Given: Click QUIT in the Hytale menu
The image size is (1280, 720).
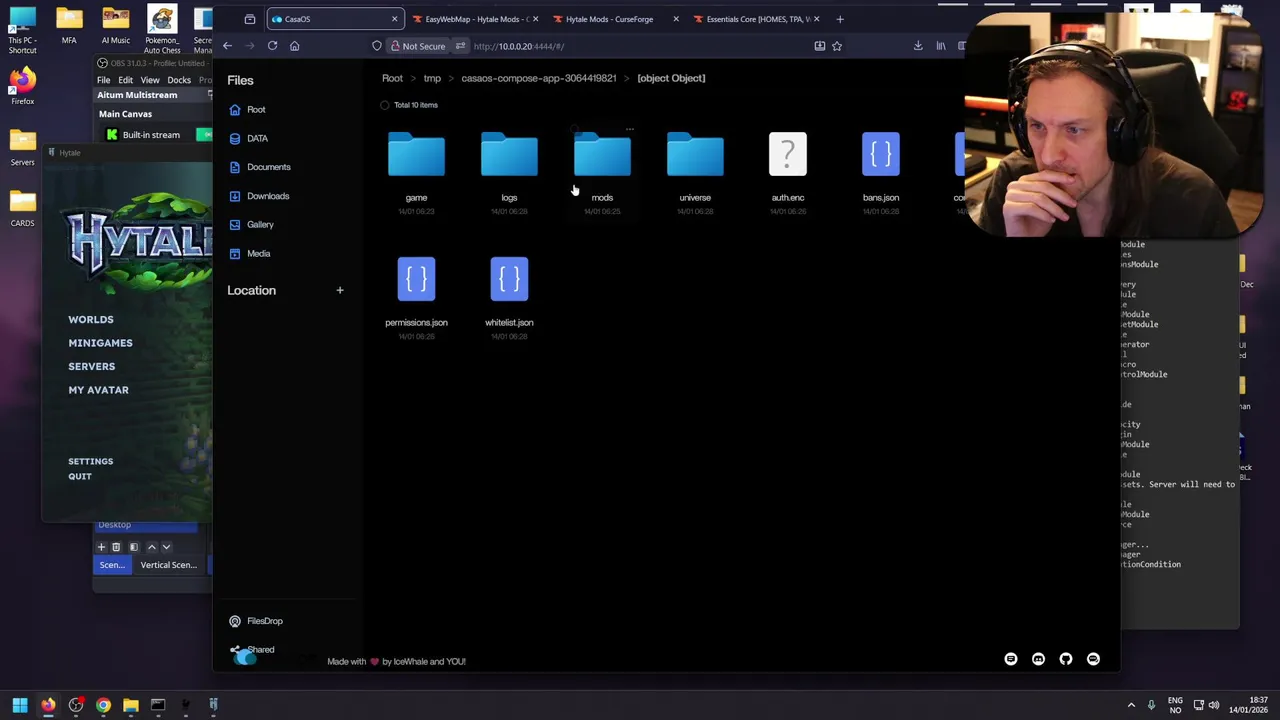Looking at the screenshot, I should point(80,476).
